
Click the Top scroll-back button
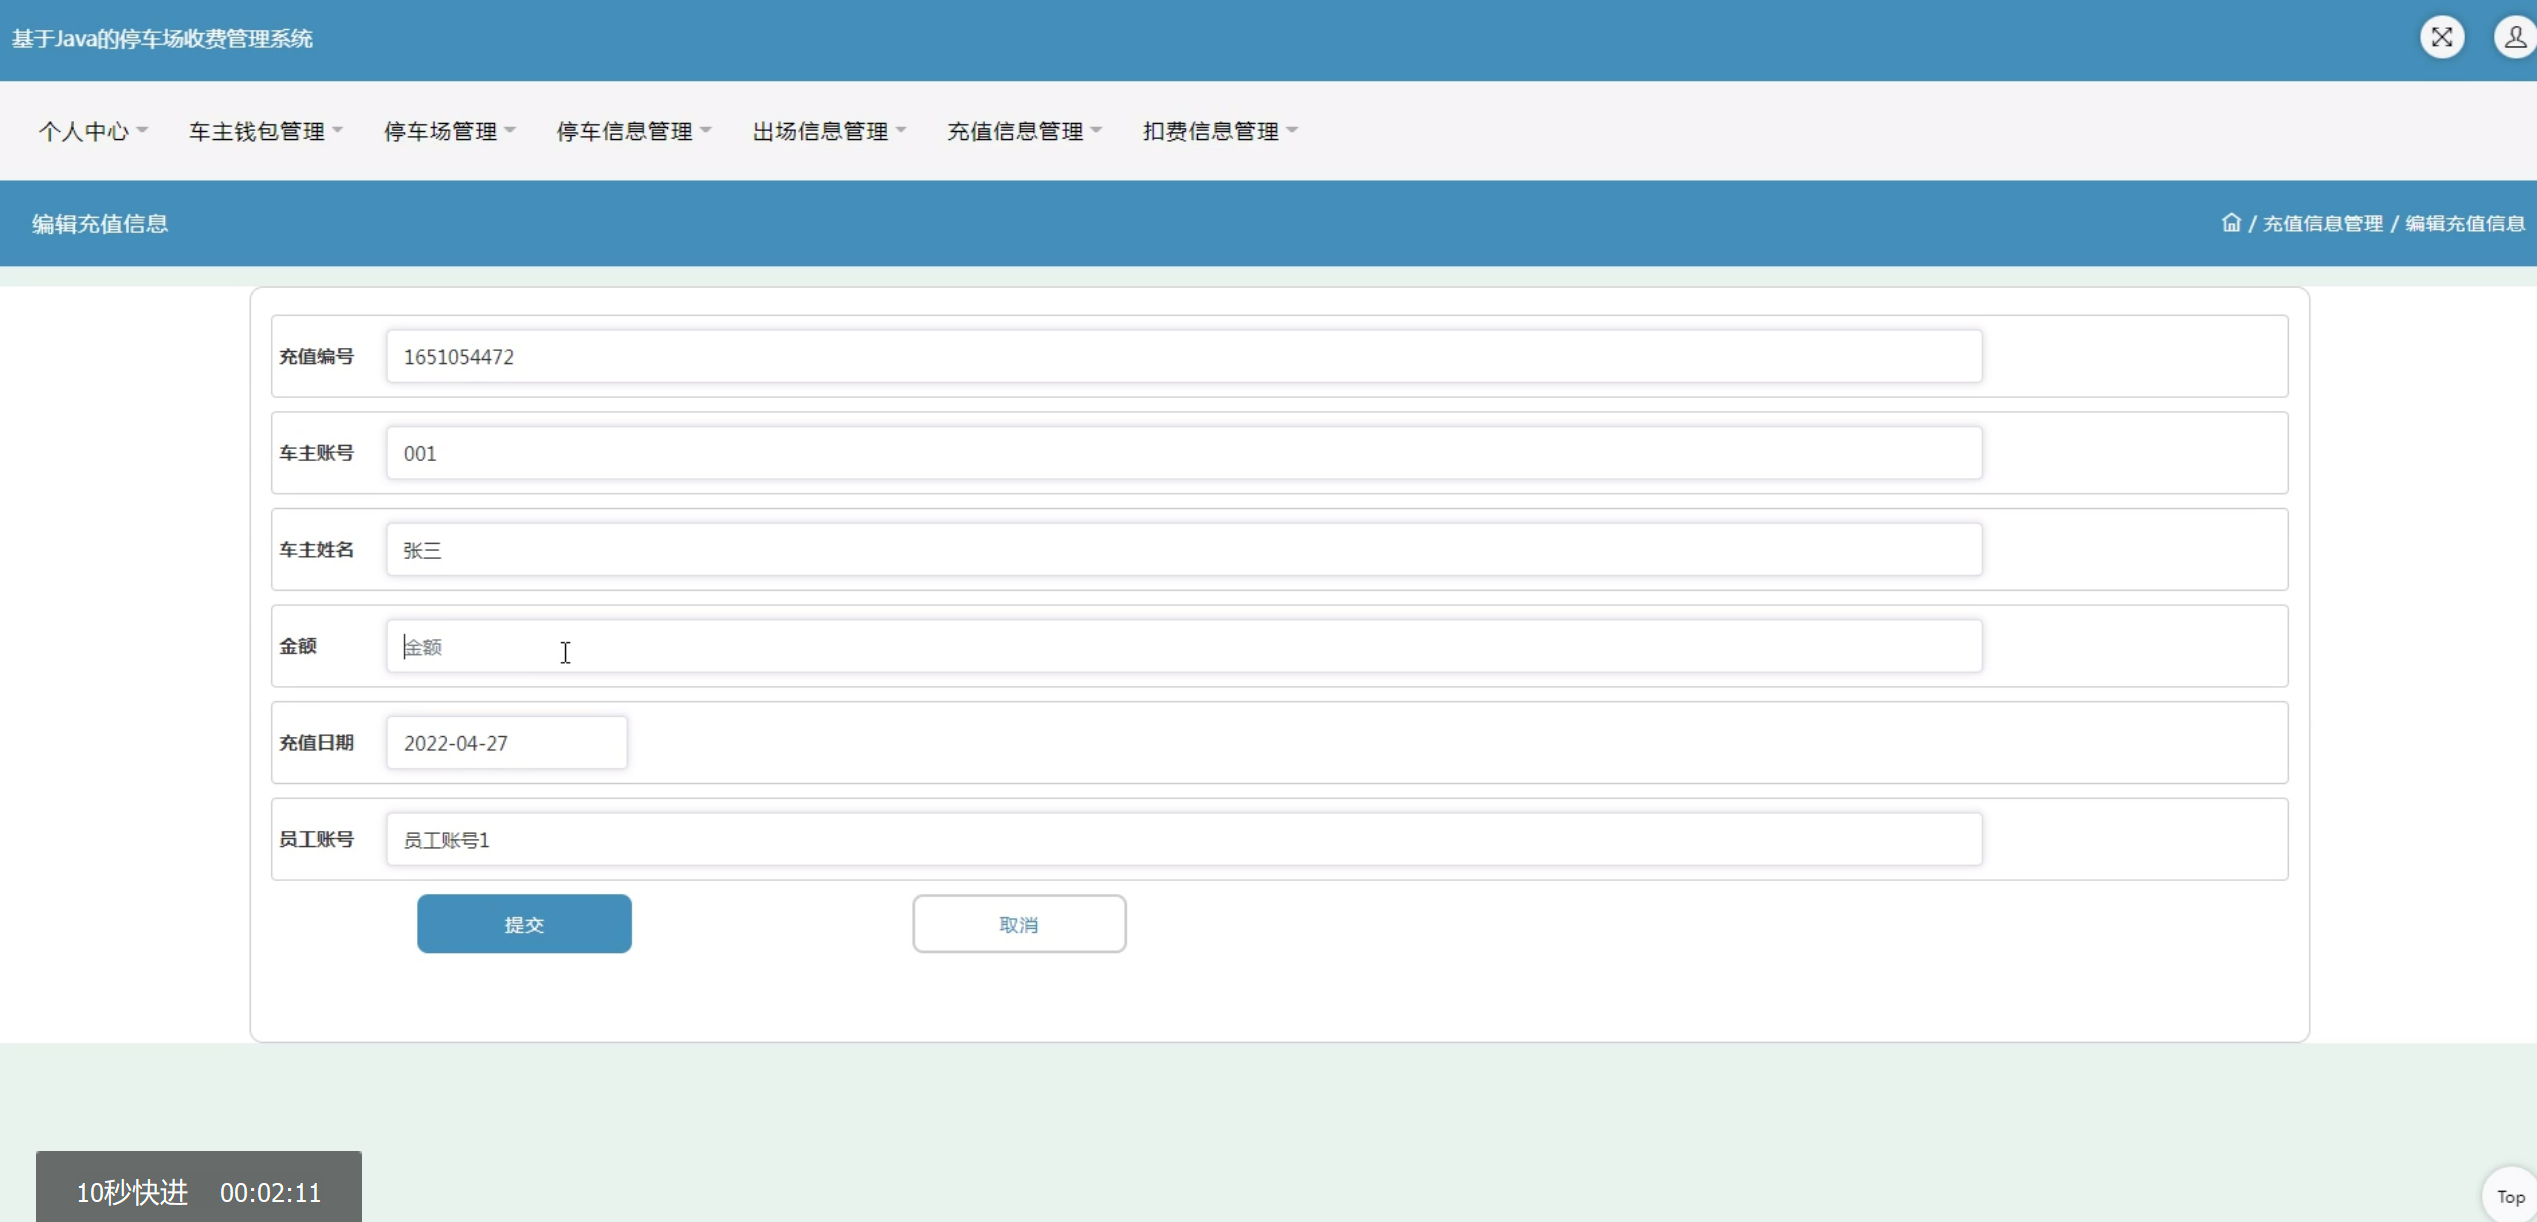pyautogui.click(x=2510, y=1196)
